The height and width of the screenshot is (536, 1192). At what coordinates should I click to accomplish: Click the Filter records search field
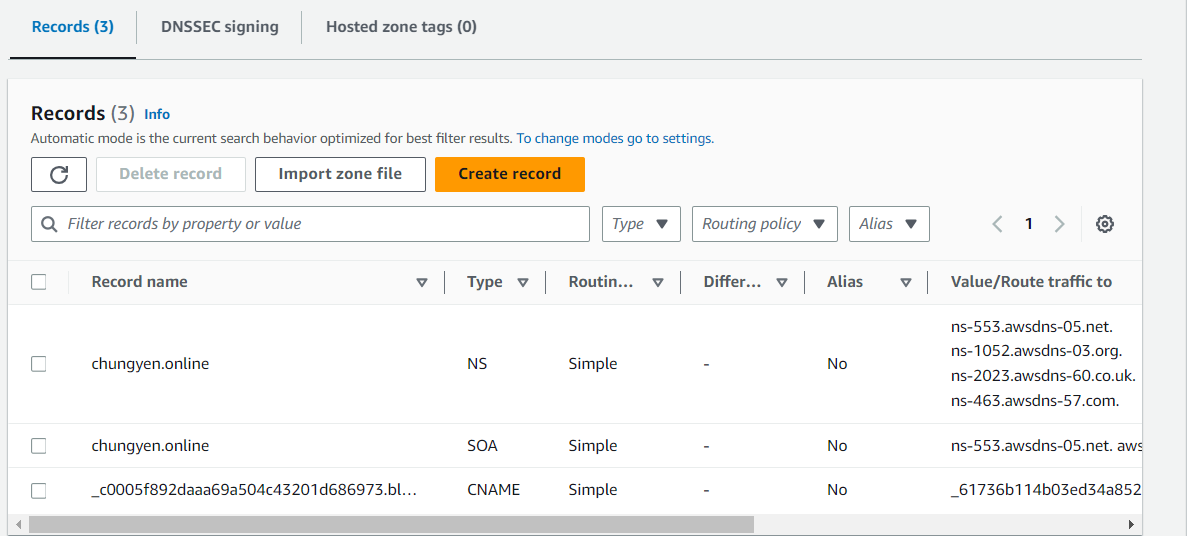pyautogui.click(x=310, y=224)
